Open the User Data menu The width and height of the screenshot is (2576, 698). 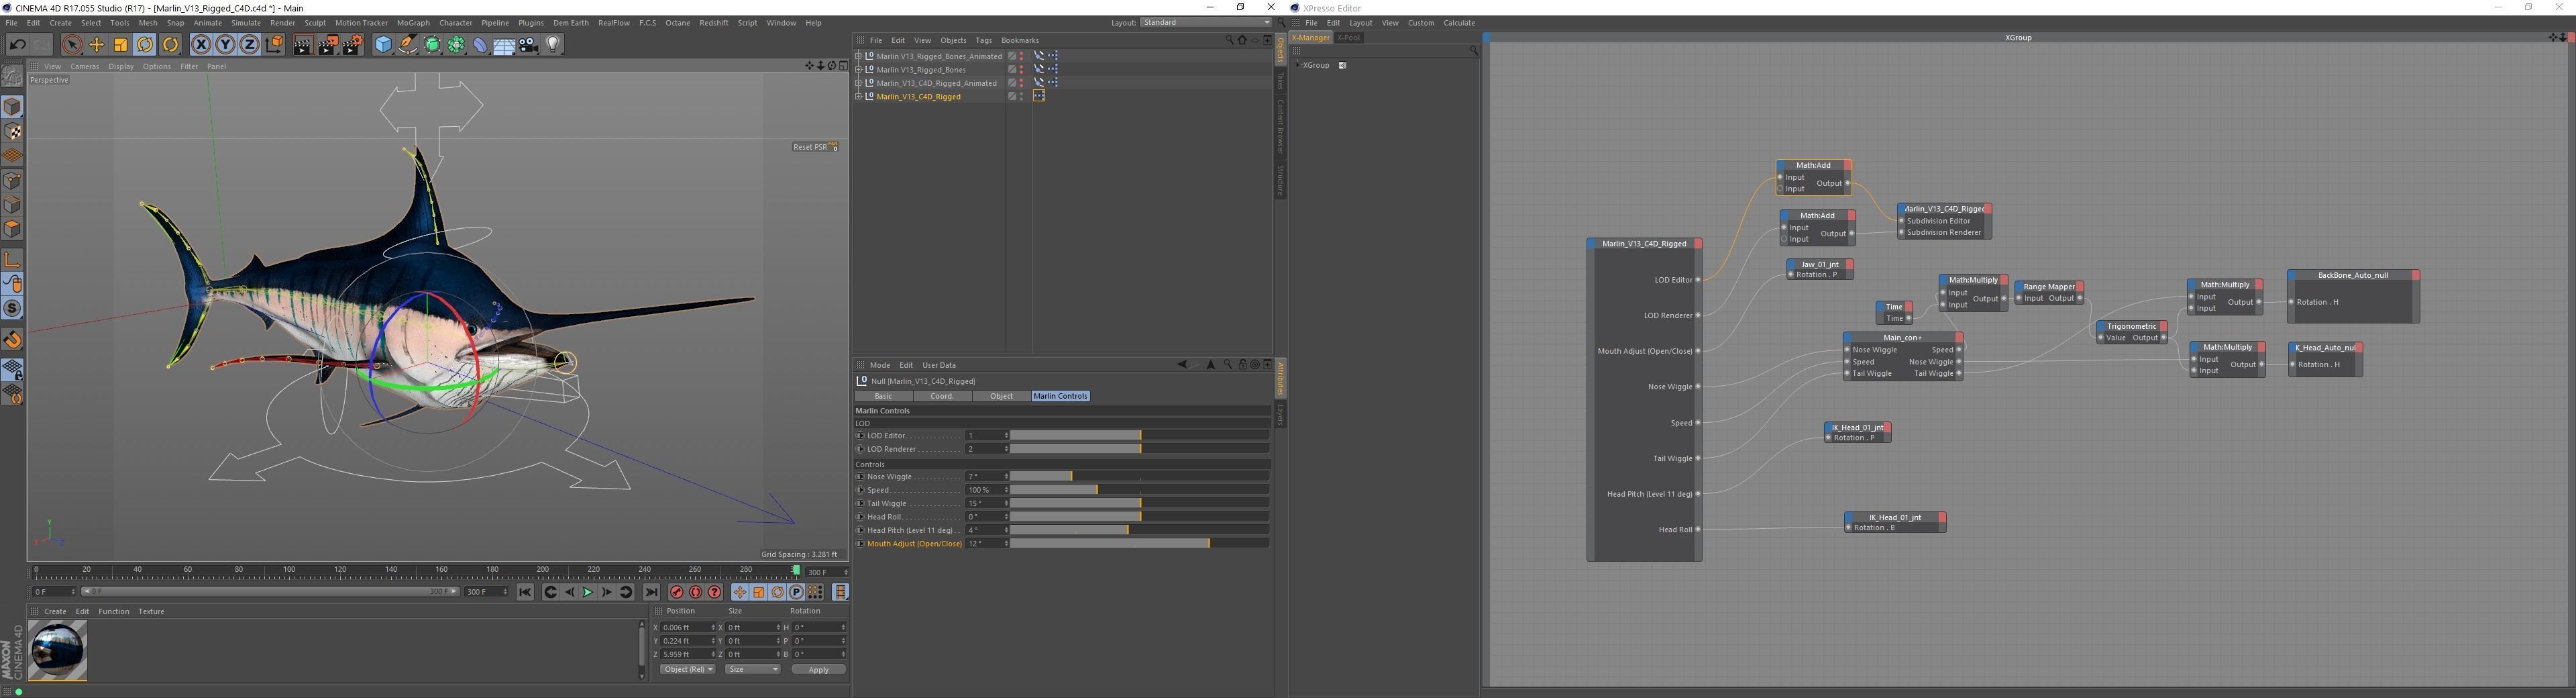[x=939, y=365]
